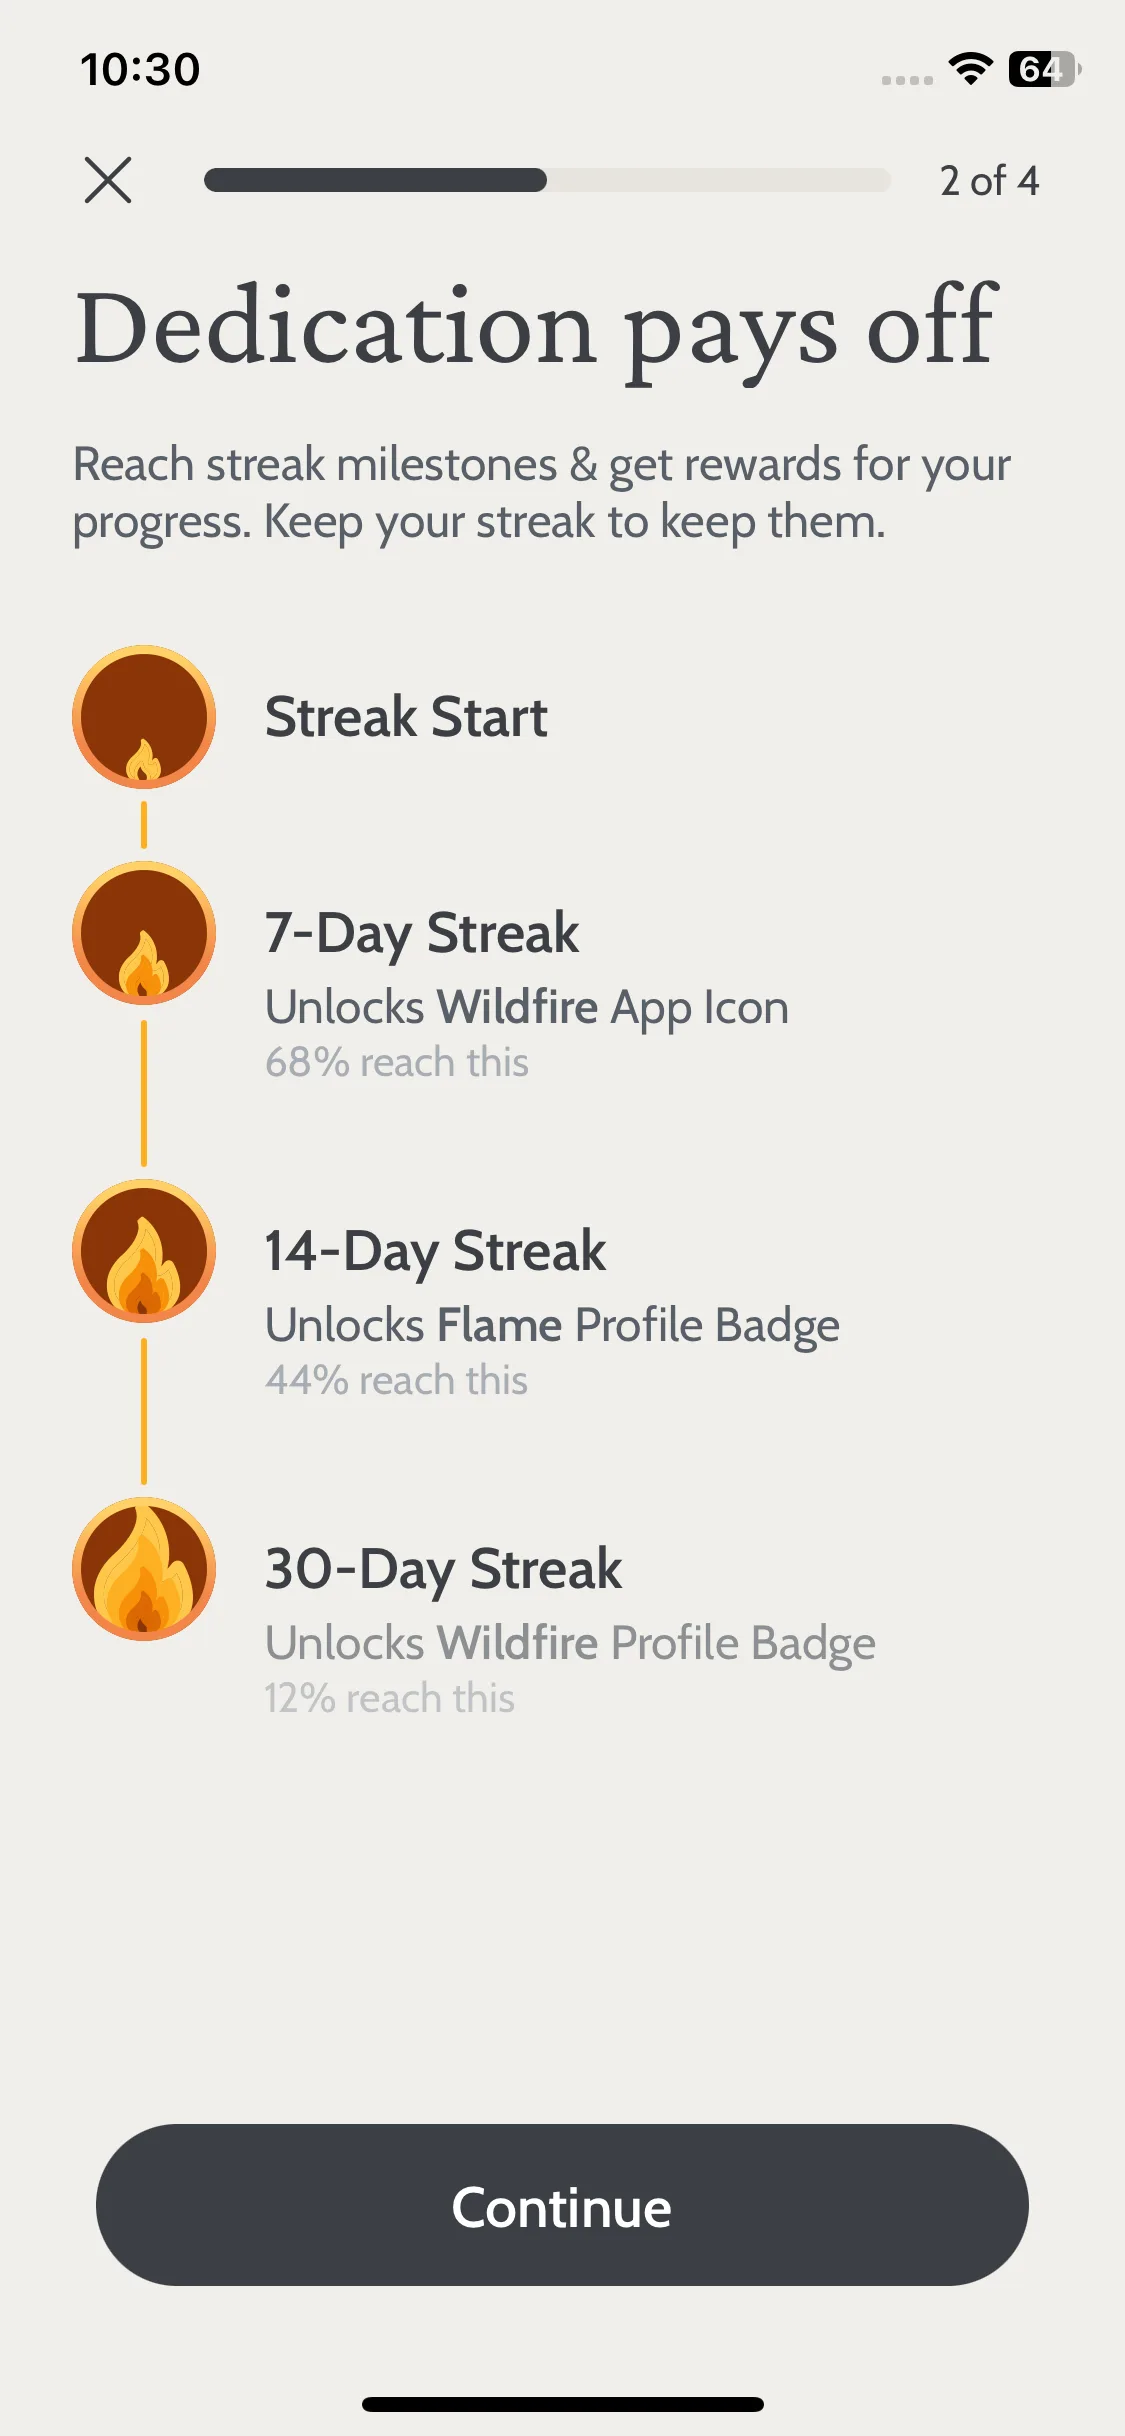
Task: Tap the battery indicator showing 64
Action: point(1044,69)
